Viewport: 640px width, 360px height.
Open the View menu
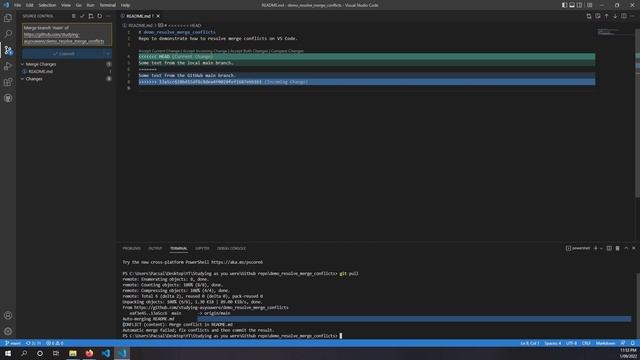(66, 5)
